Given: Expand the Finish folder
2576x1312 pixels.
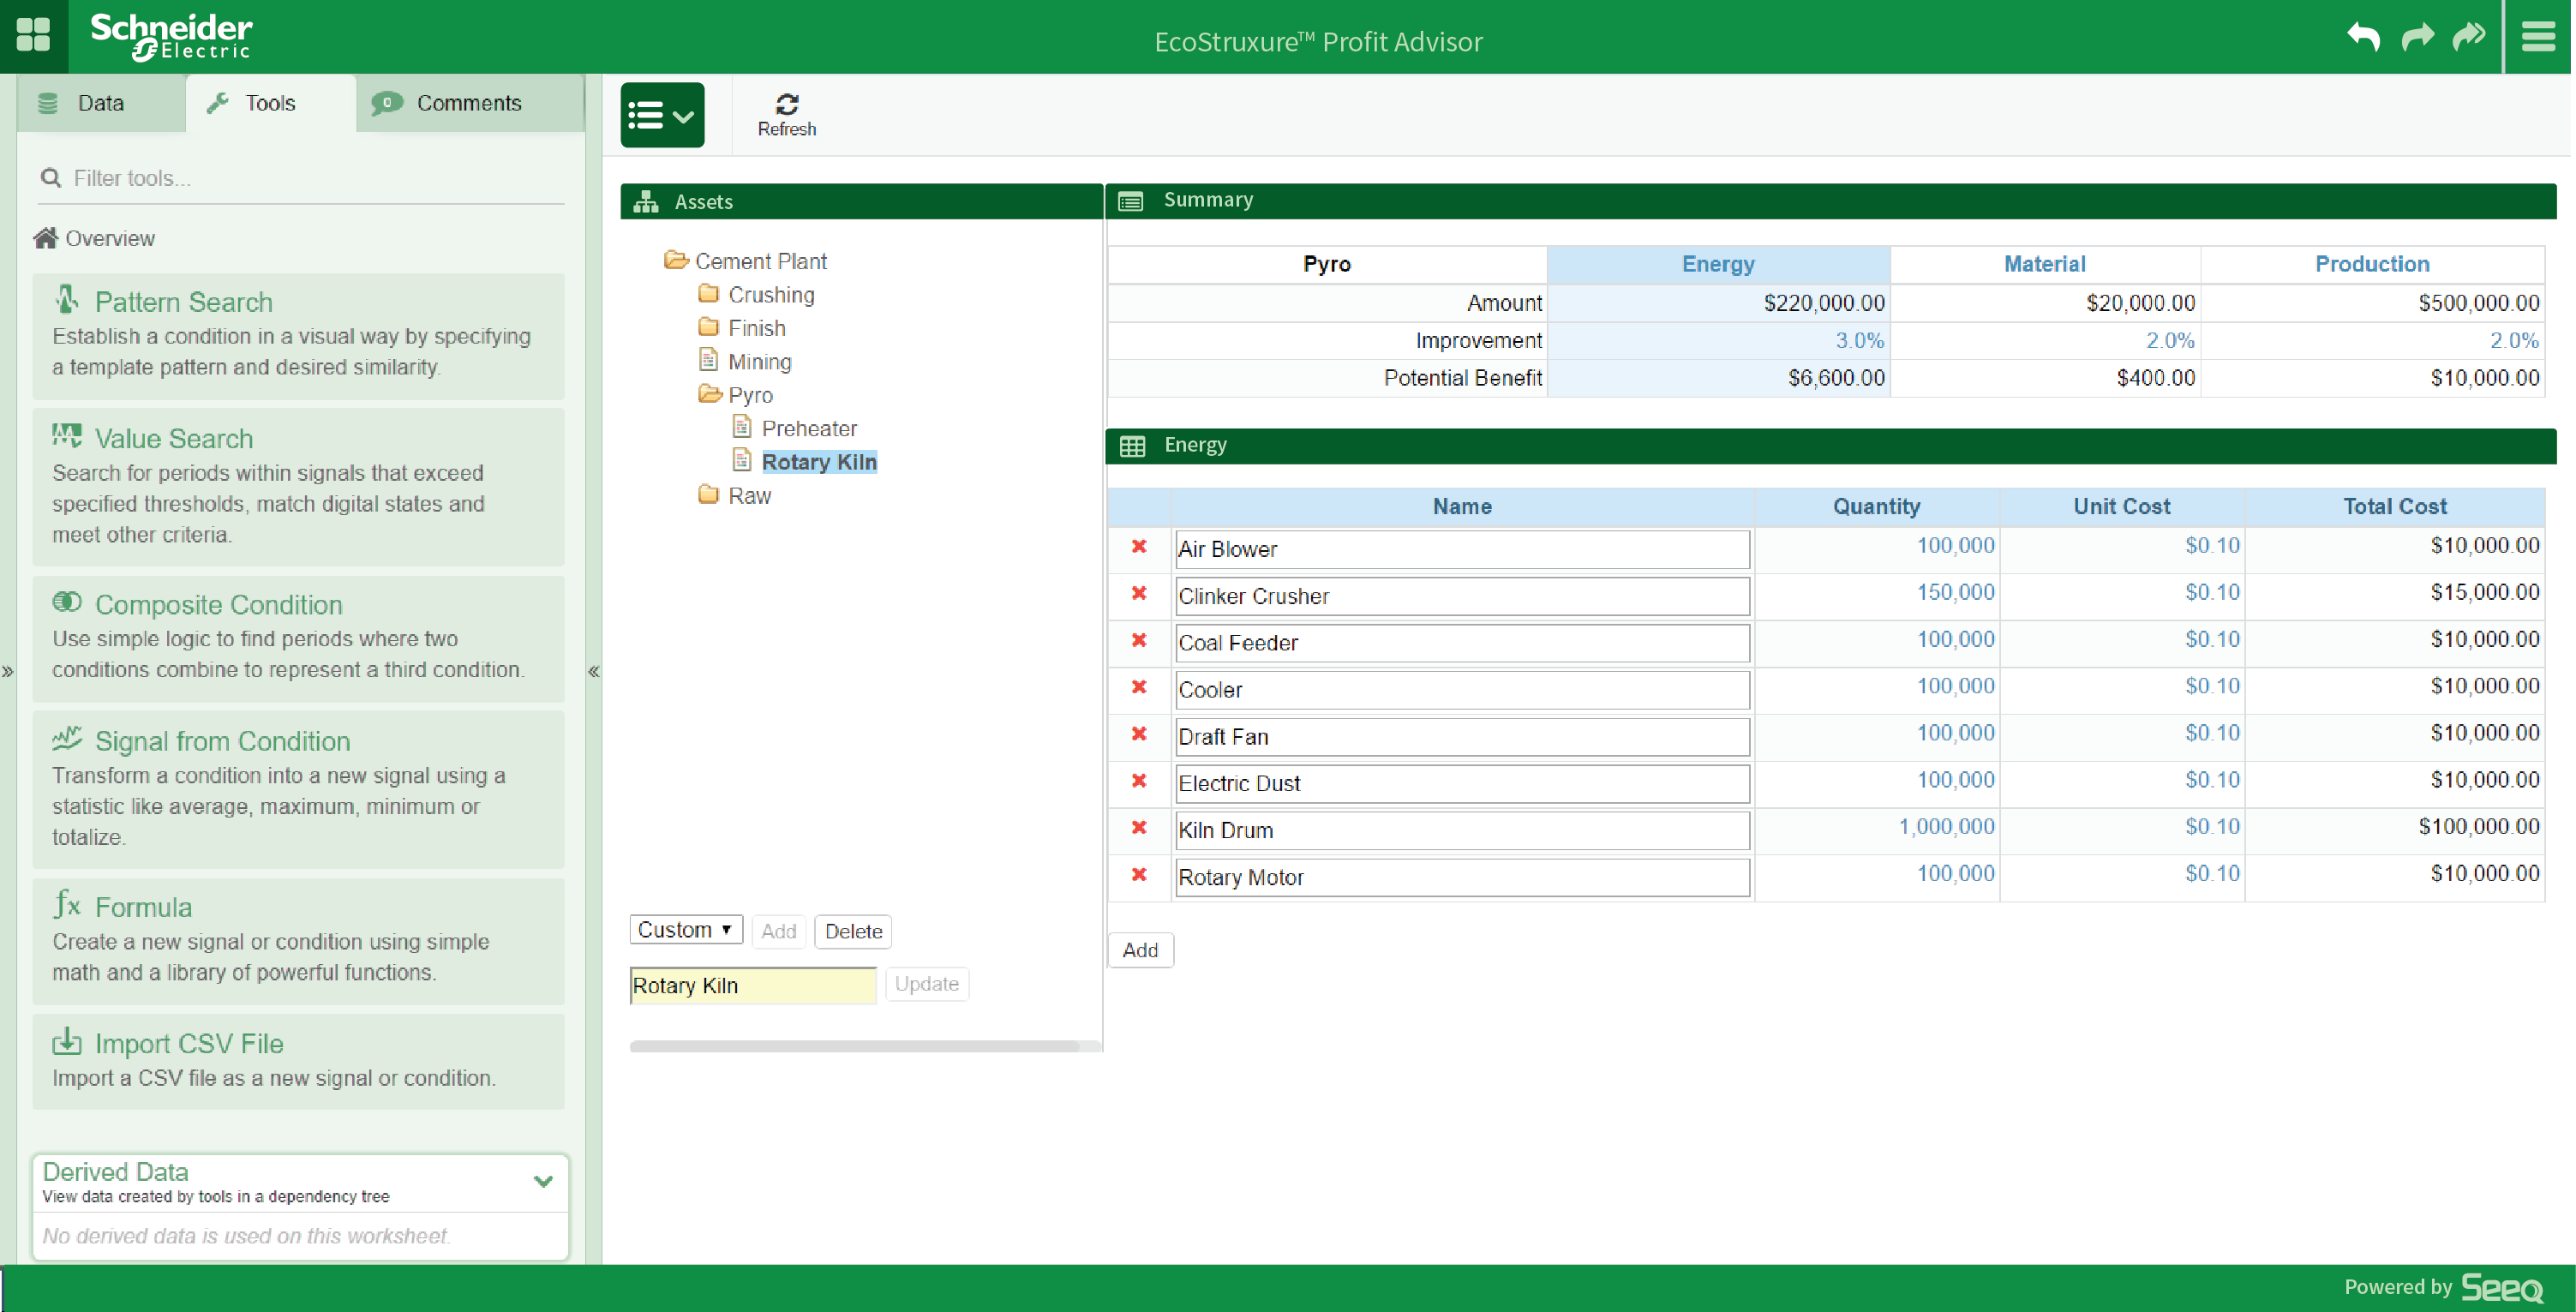Looking at the screenshot, I should pyautogui.click(x=709, y=327).
